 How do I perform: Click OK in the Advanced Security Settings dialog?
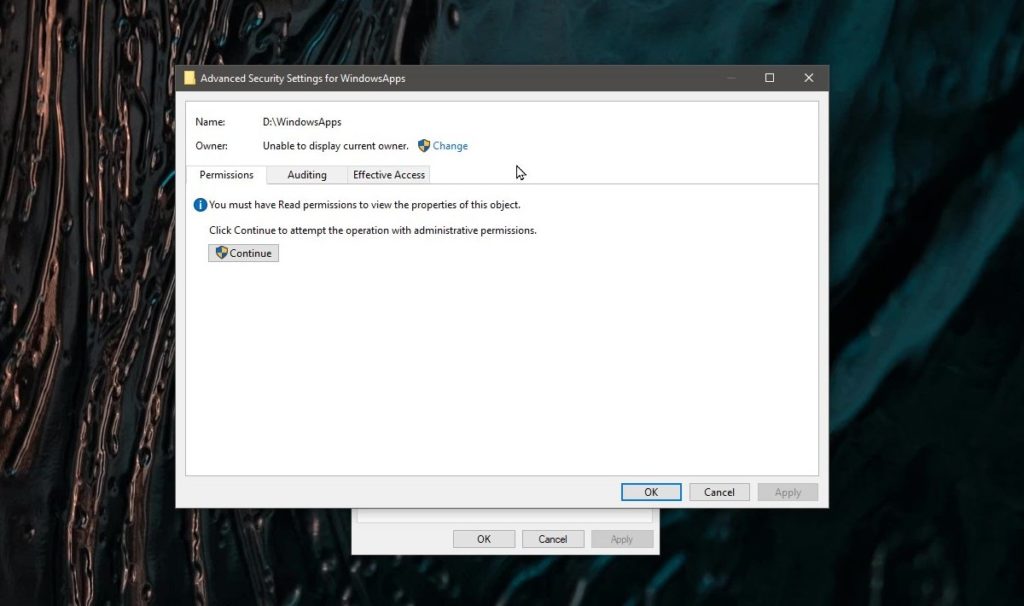coord(650,491)
